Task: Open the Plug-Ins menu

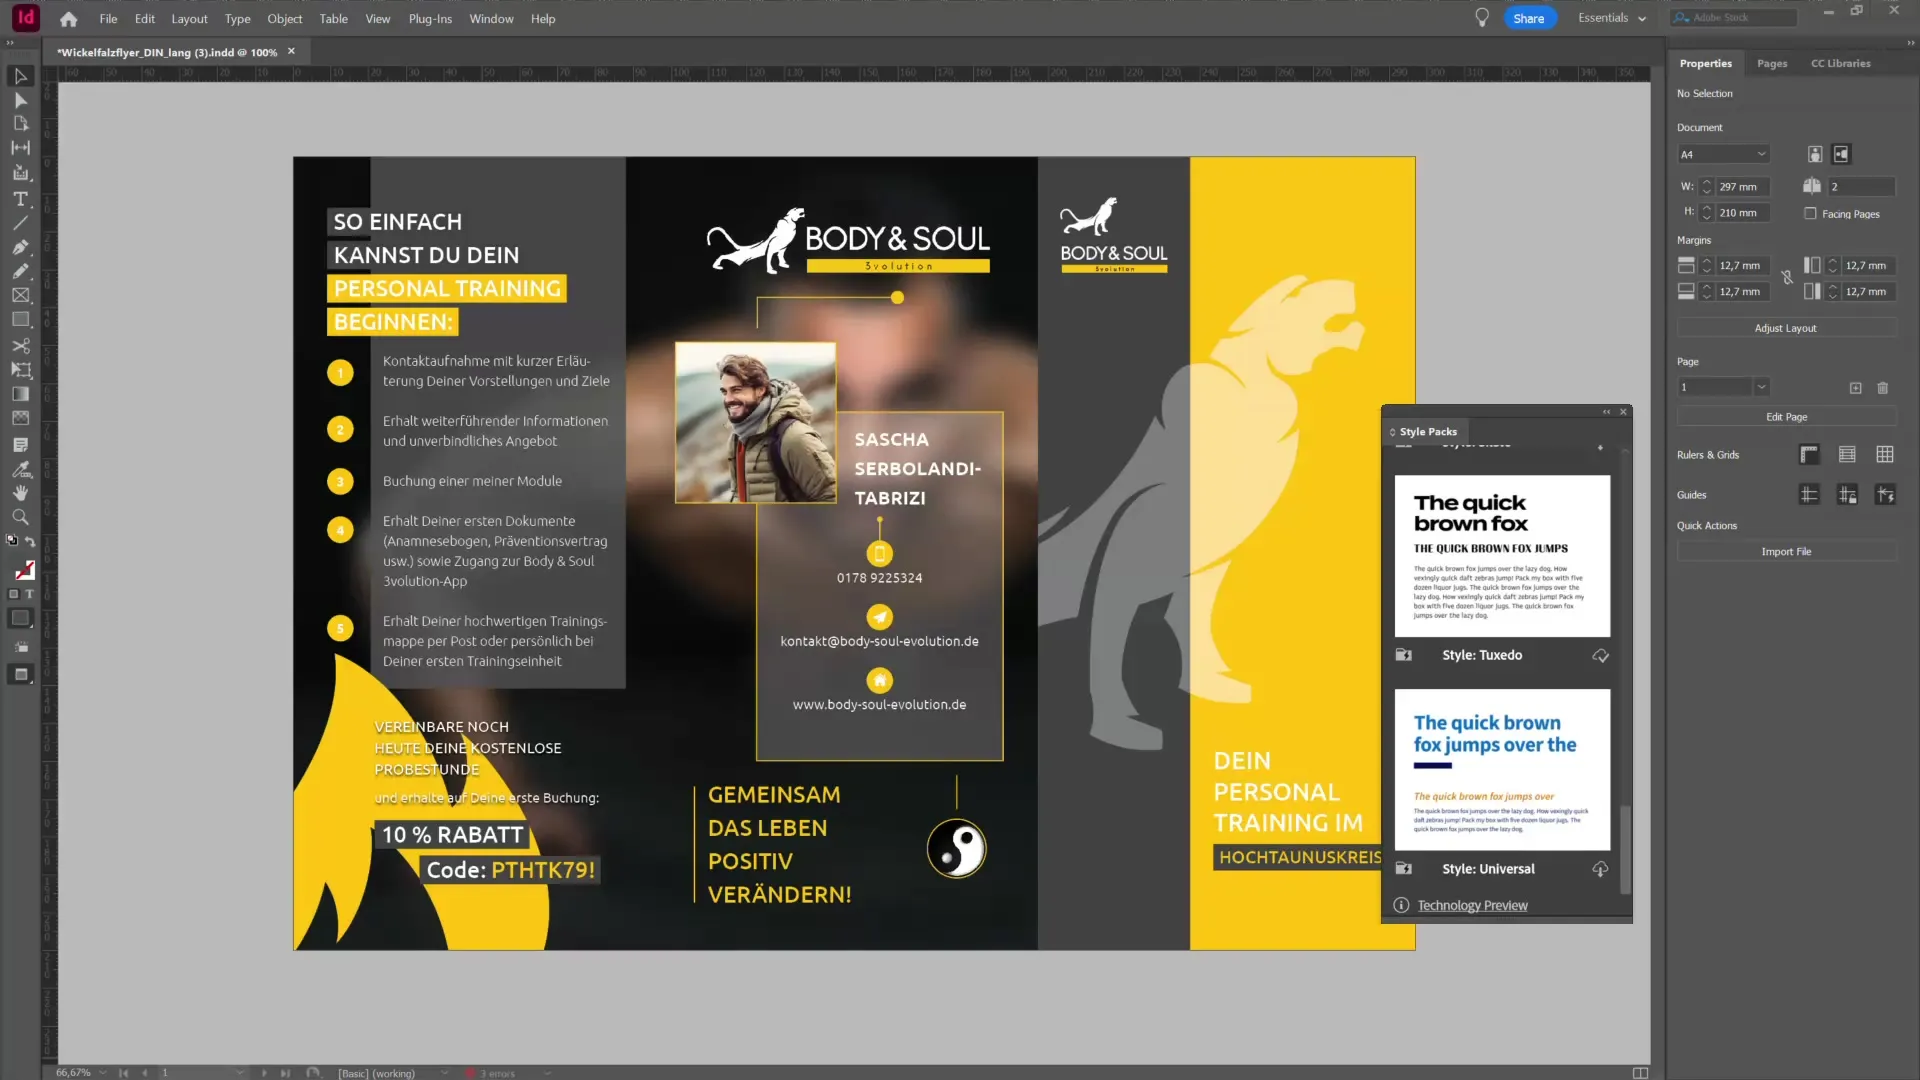Action: pyautogui.click(x=430, y=19)
